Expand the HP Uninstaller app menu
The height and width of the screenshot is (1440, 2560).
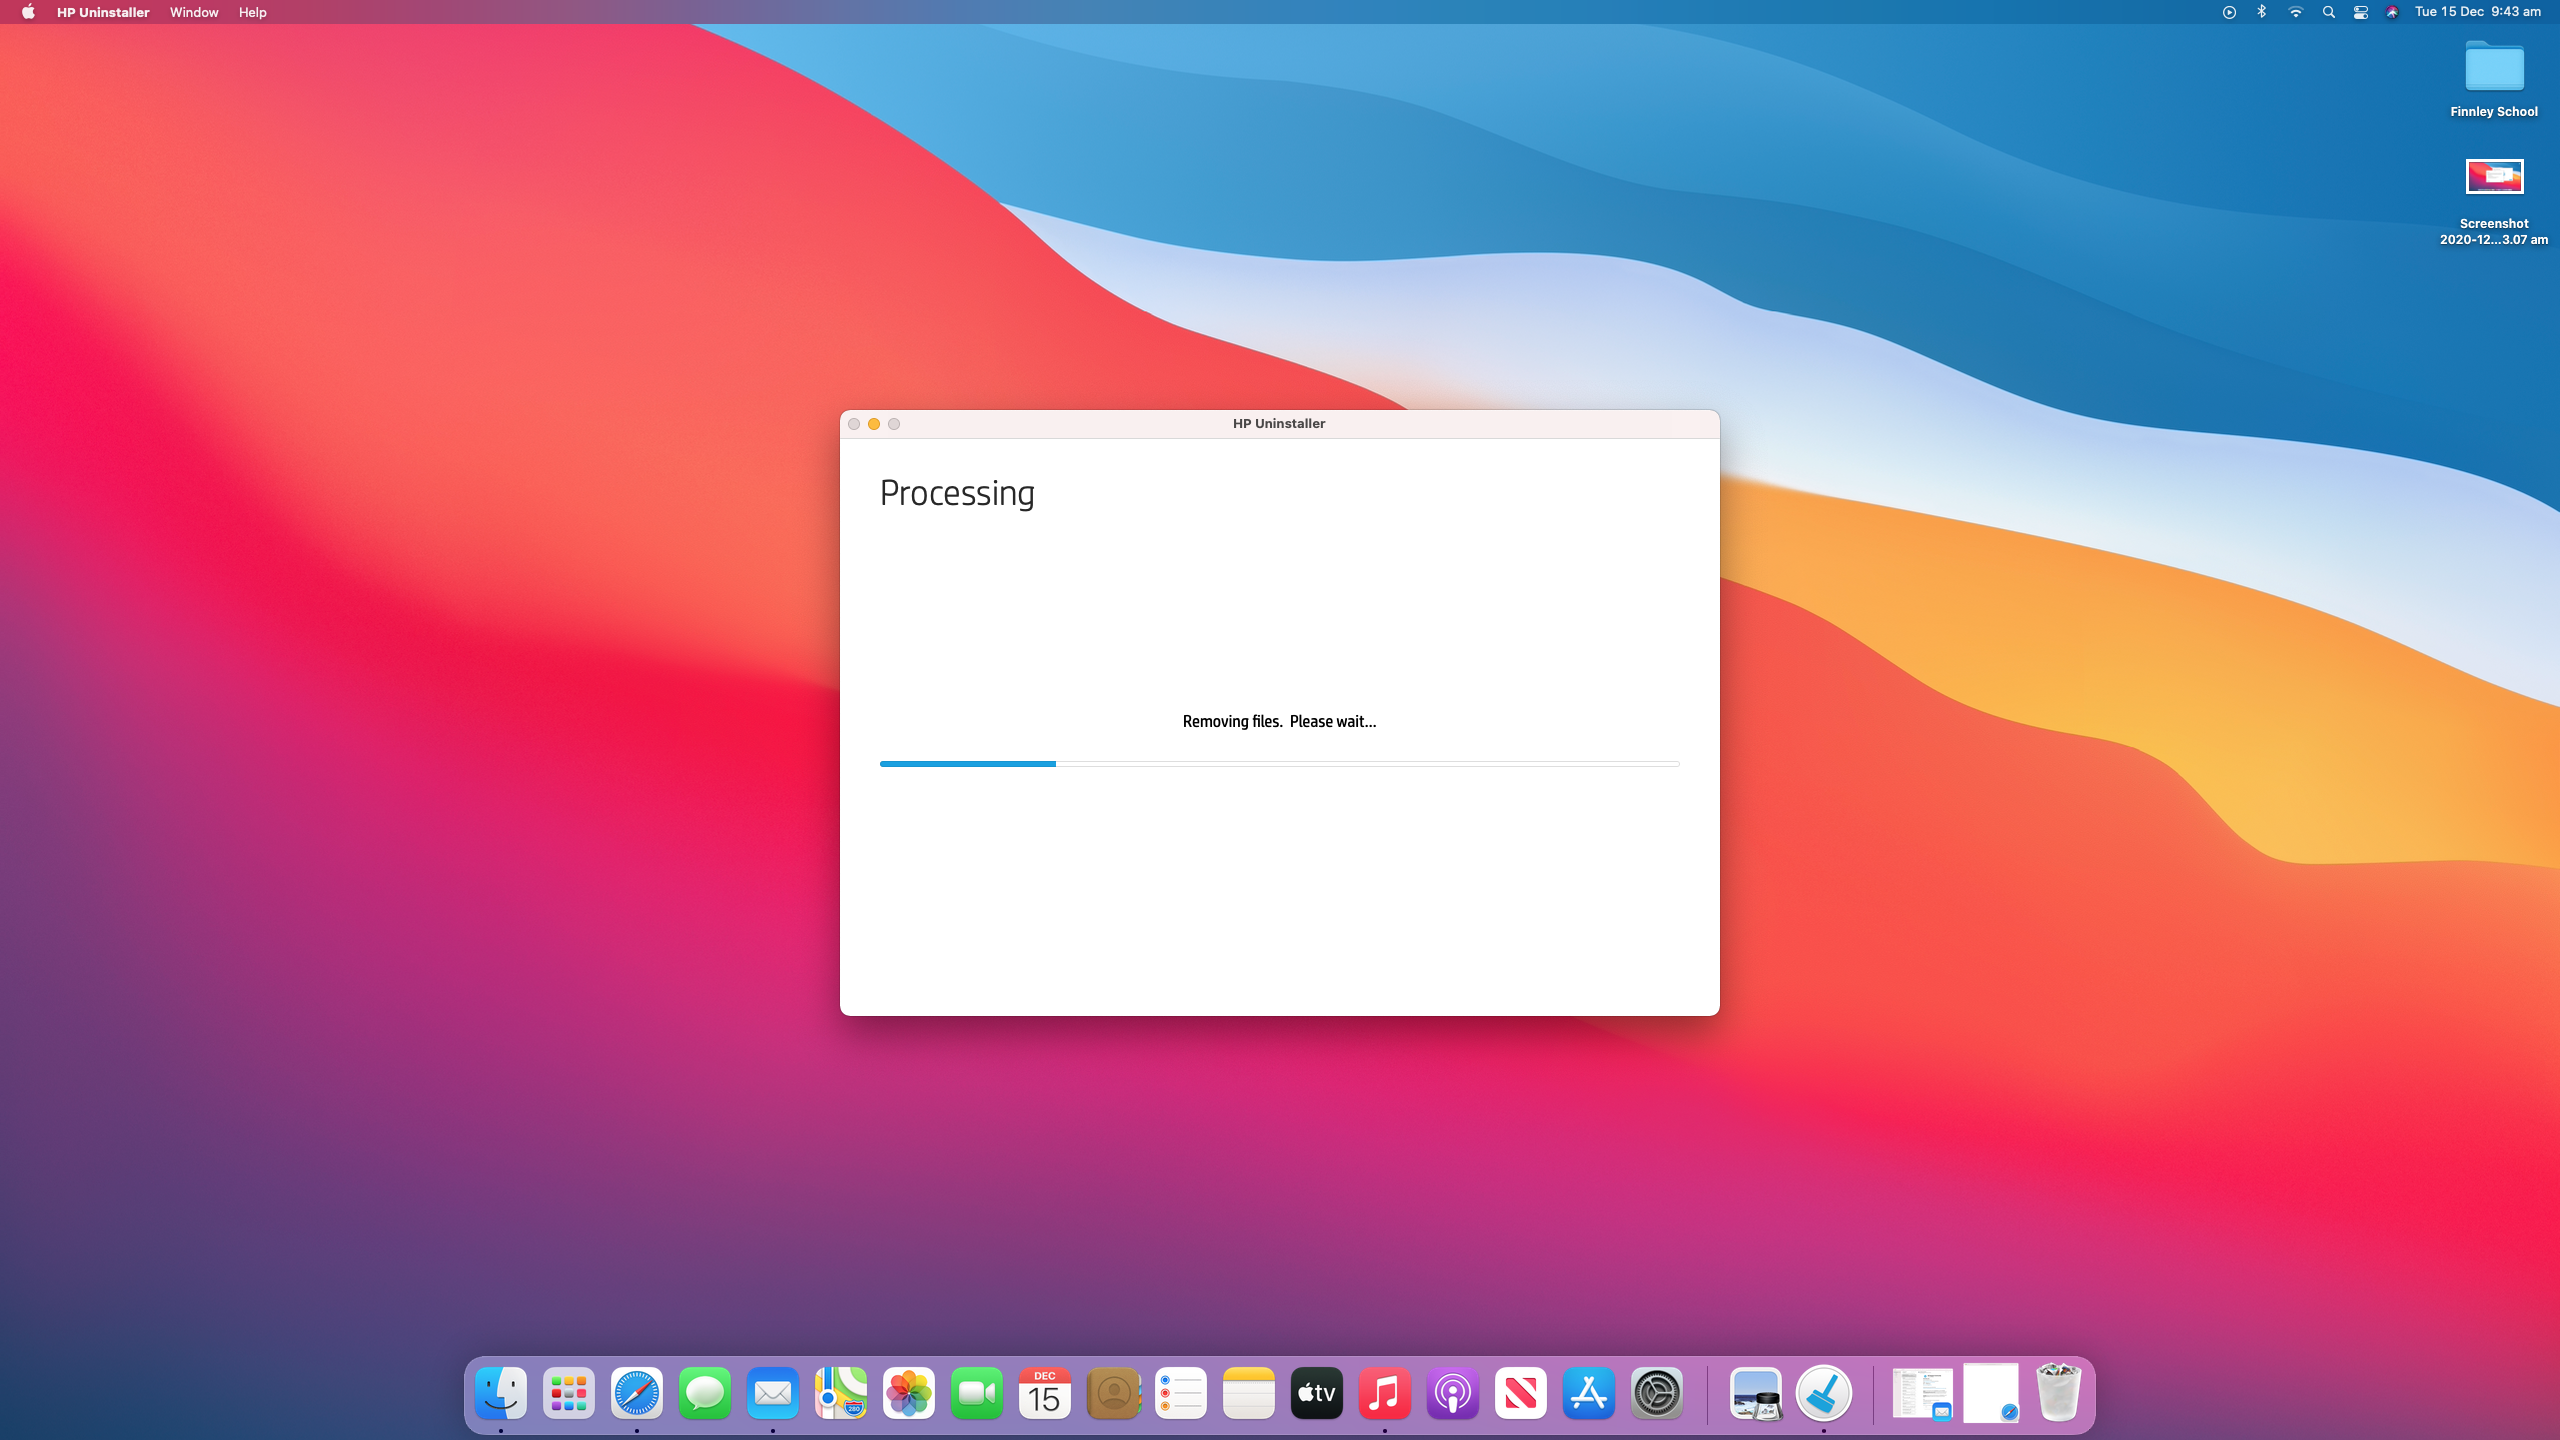tap(103, 12)
